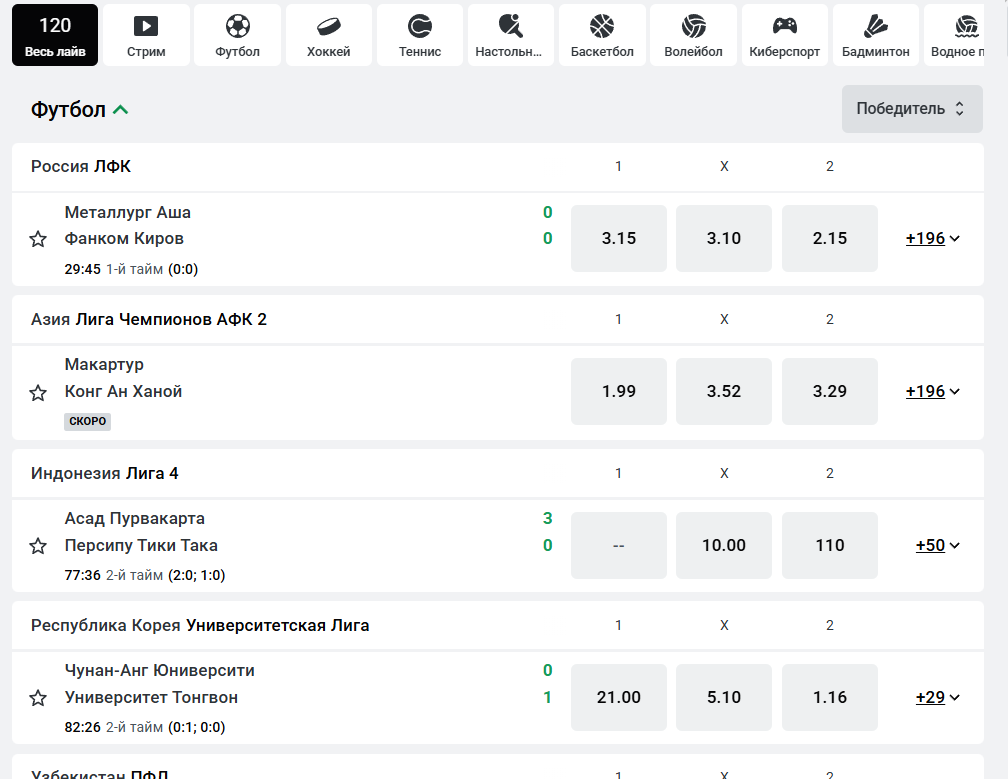Open the Победитель market dropdown
Viewport: 1008px width, 779px height.
tap(911, 109)
